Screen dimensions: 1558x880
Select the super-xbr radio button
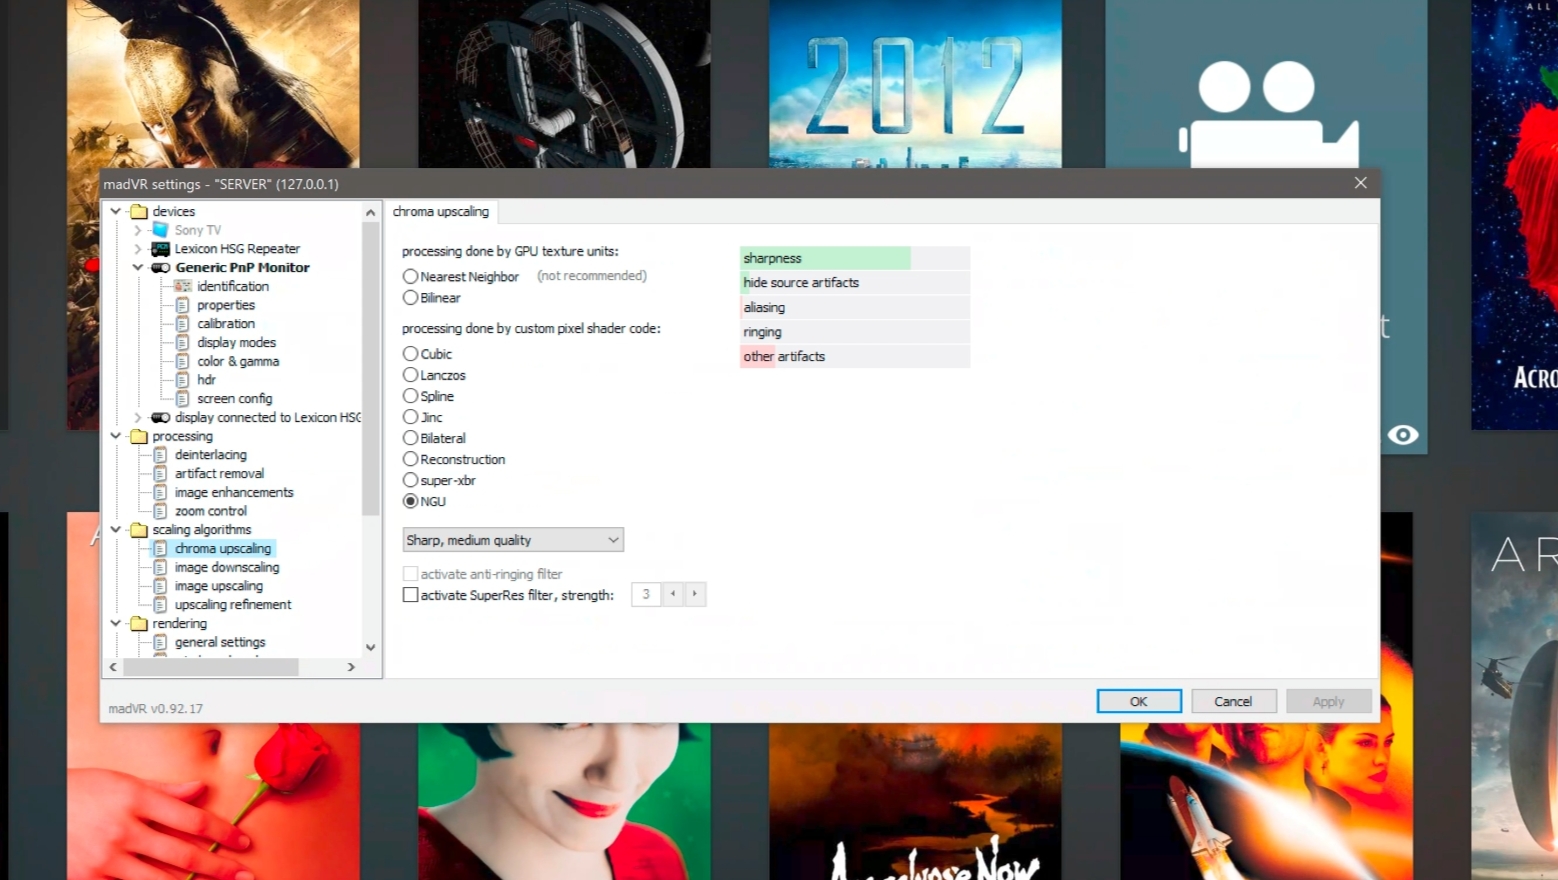[410, 480]
